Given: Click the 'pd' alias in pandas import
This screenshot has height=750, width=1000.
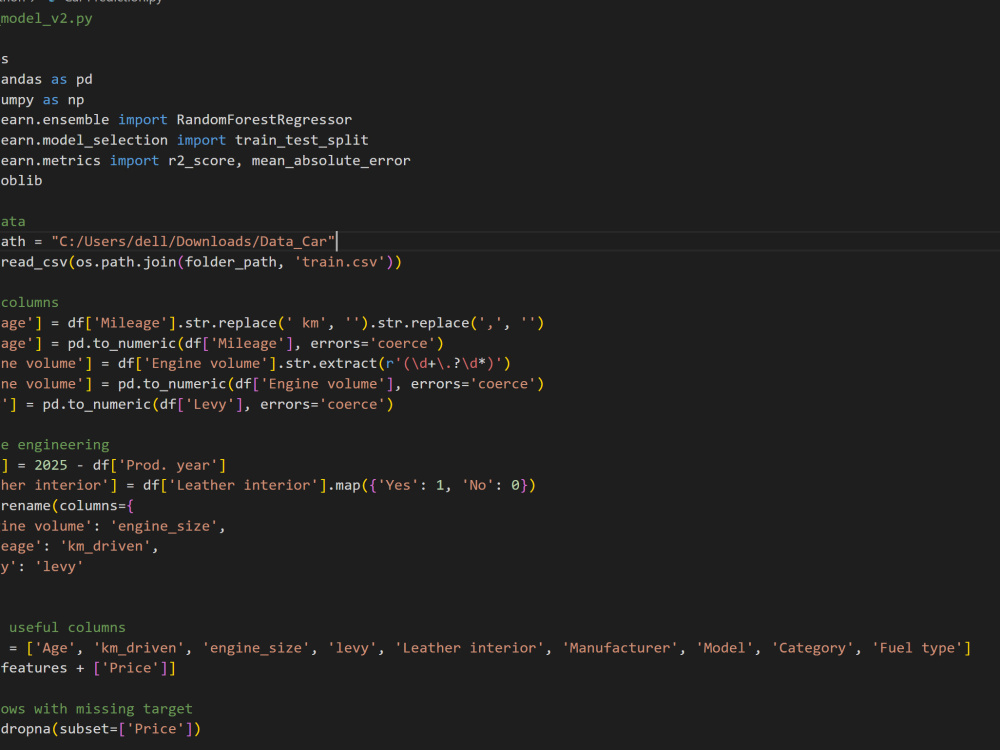Looking at the screenshot, I should pos(84,80).
